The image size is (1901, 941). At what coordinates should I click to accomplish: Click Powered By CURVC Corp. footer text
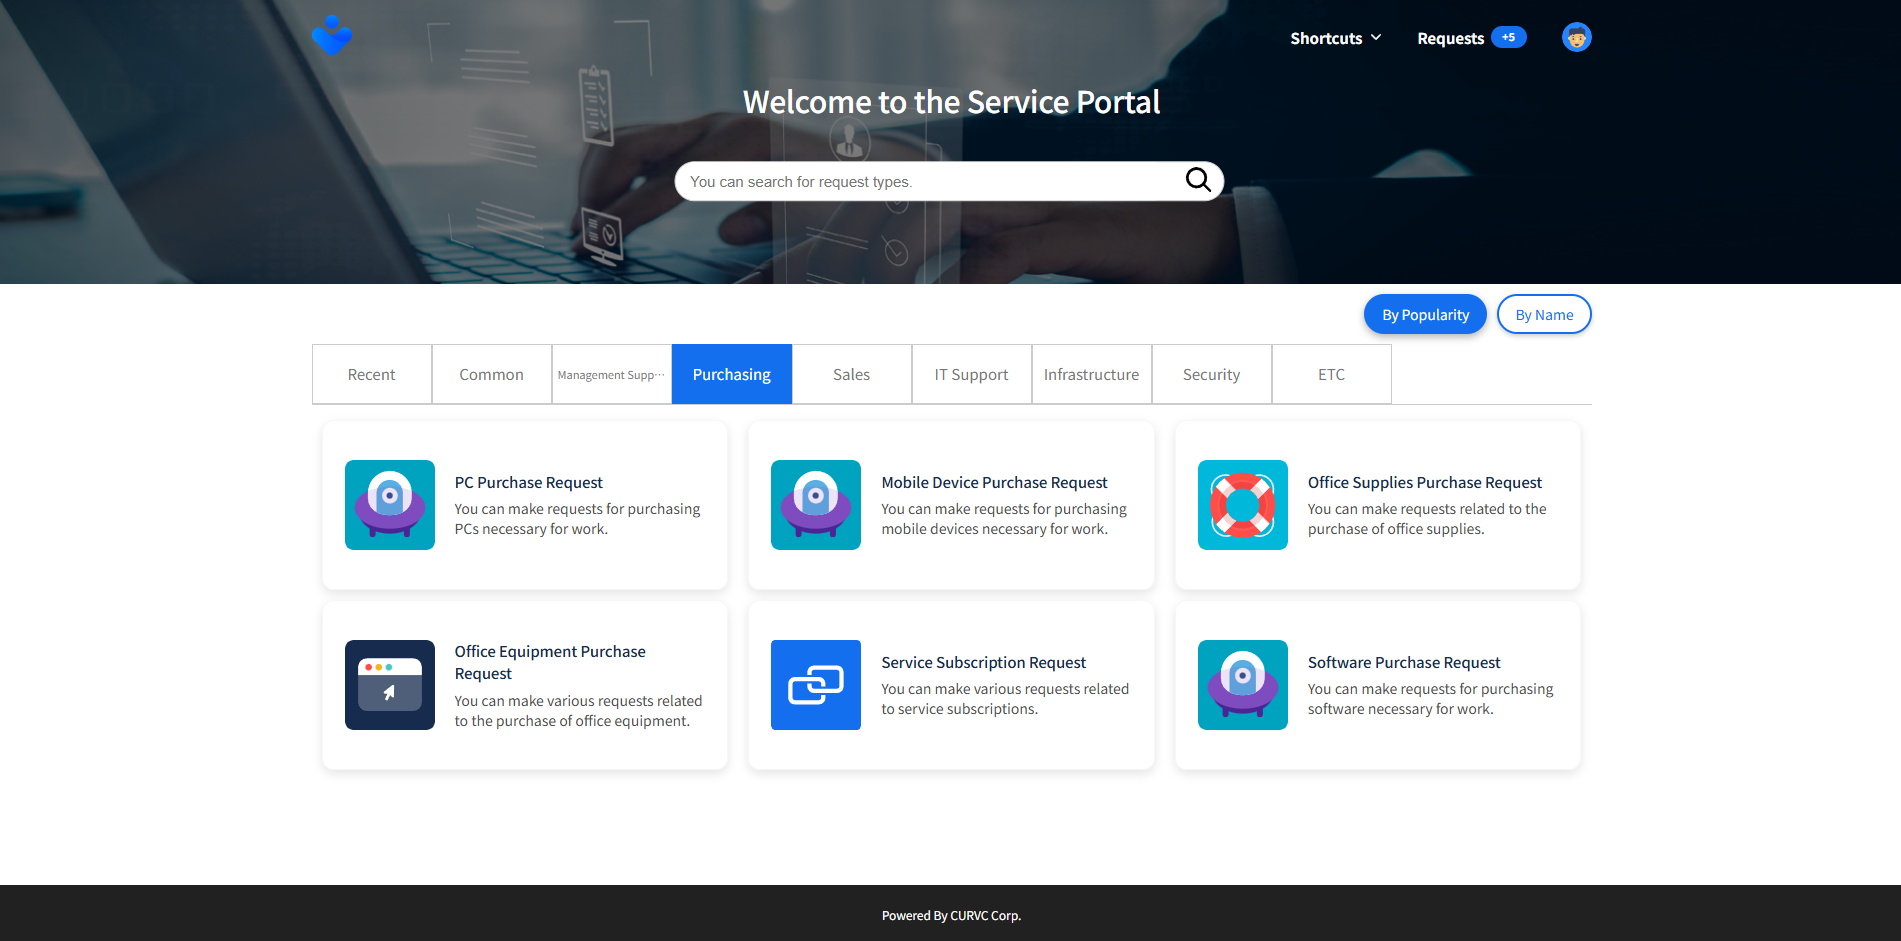(x=951, y=915)
